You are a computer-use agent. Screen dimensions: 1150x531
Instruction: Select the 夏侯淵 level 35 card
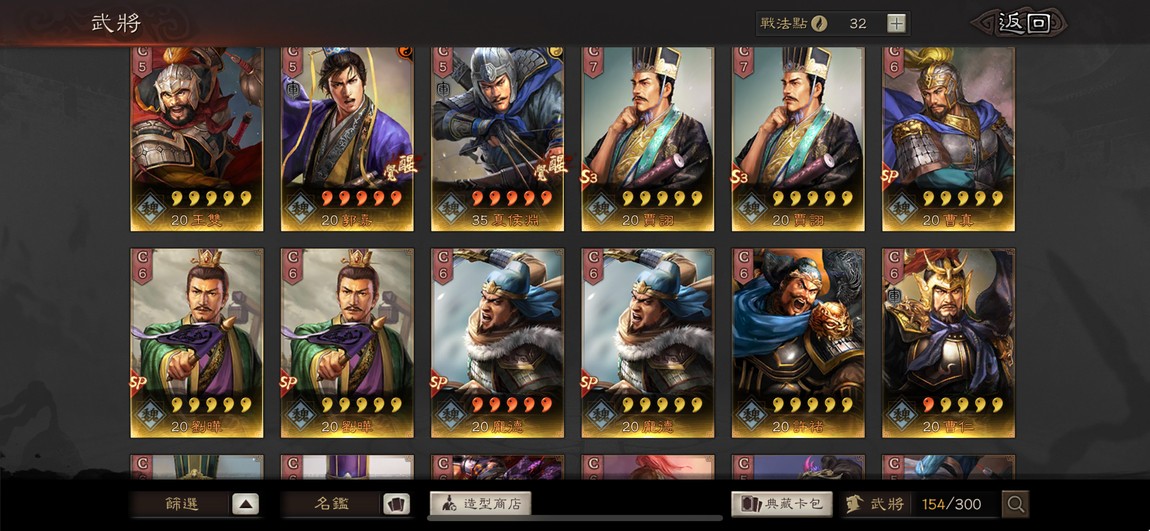[497, 139]
